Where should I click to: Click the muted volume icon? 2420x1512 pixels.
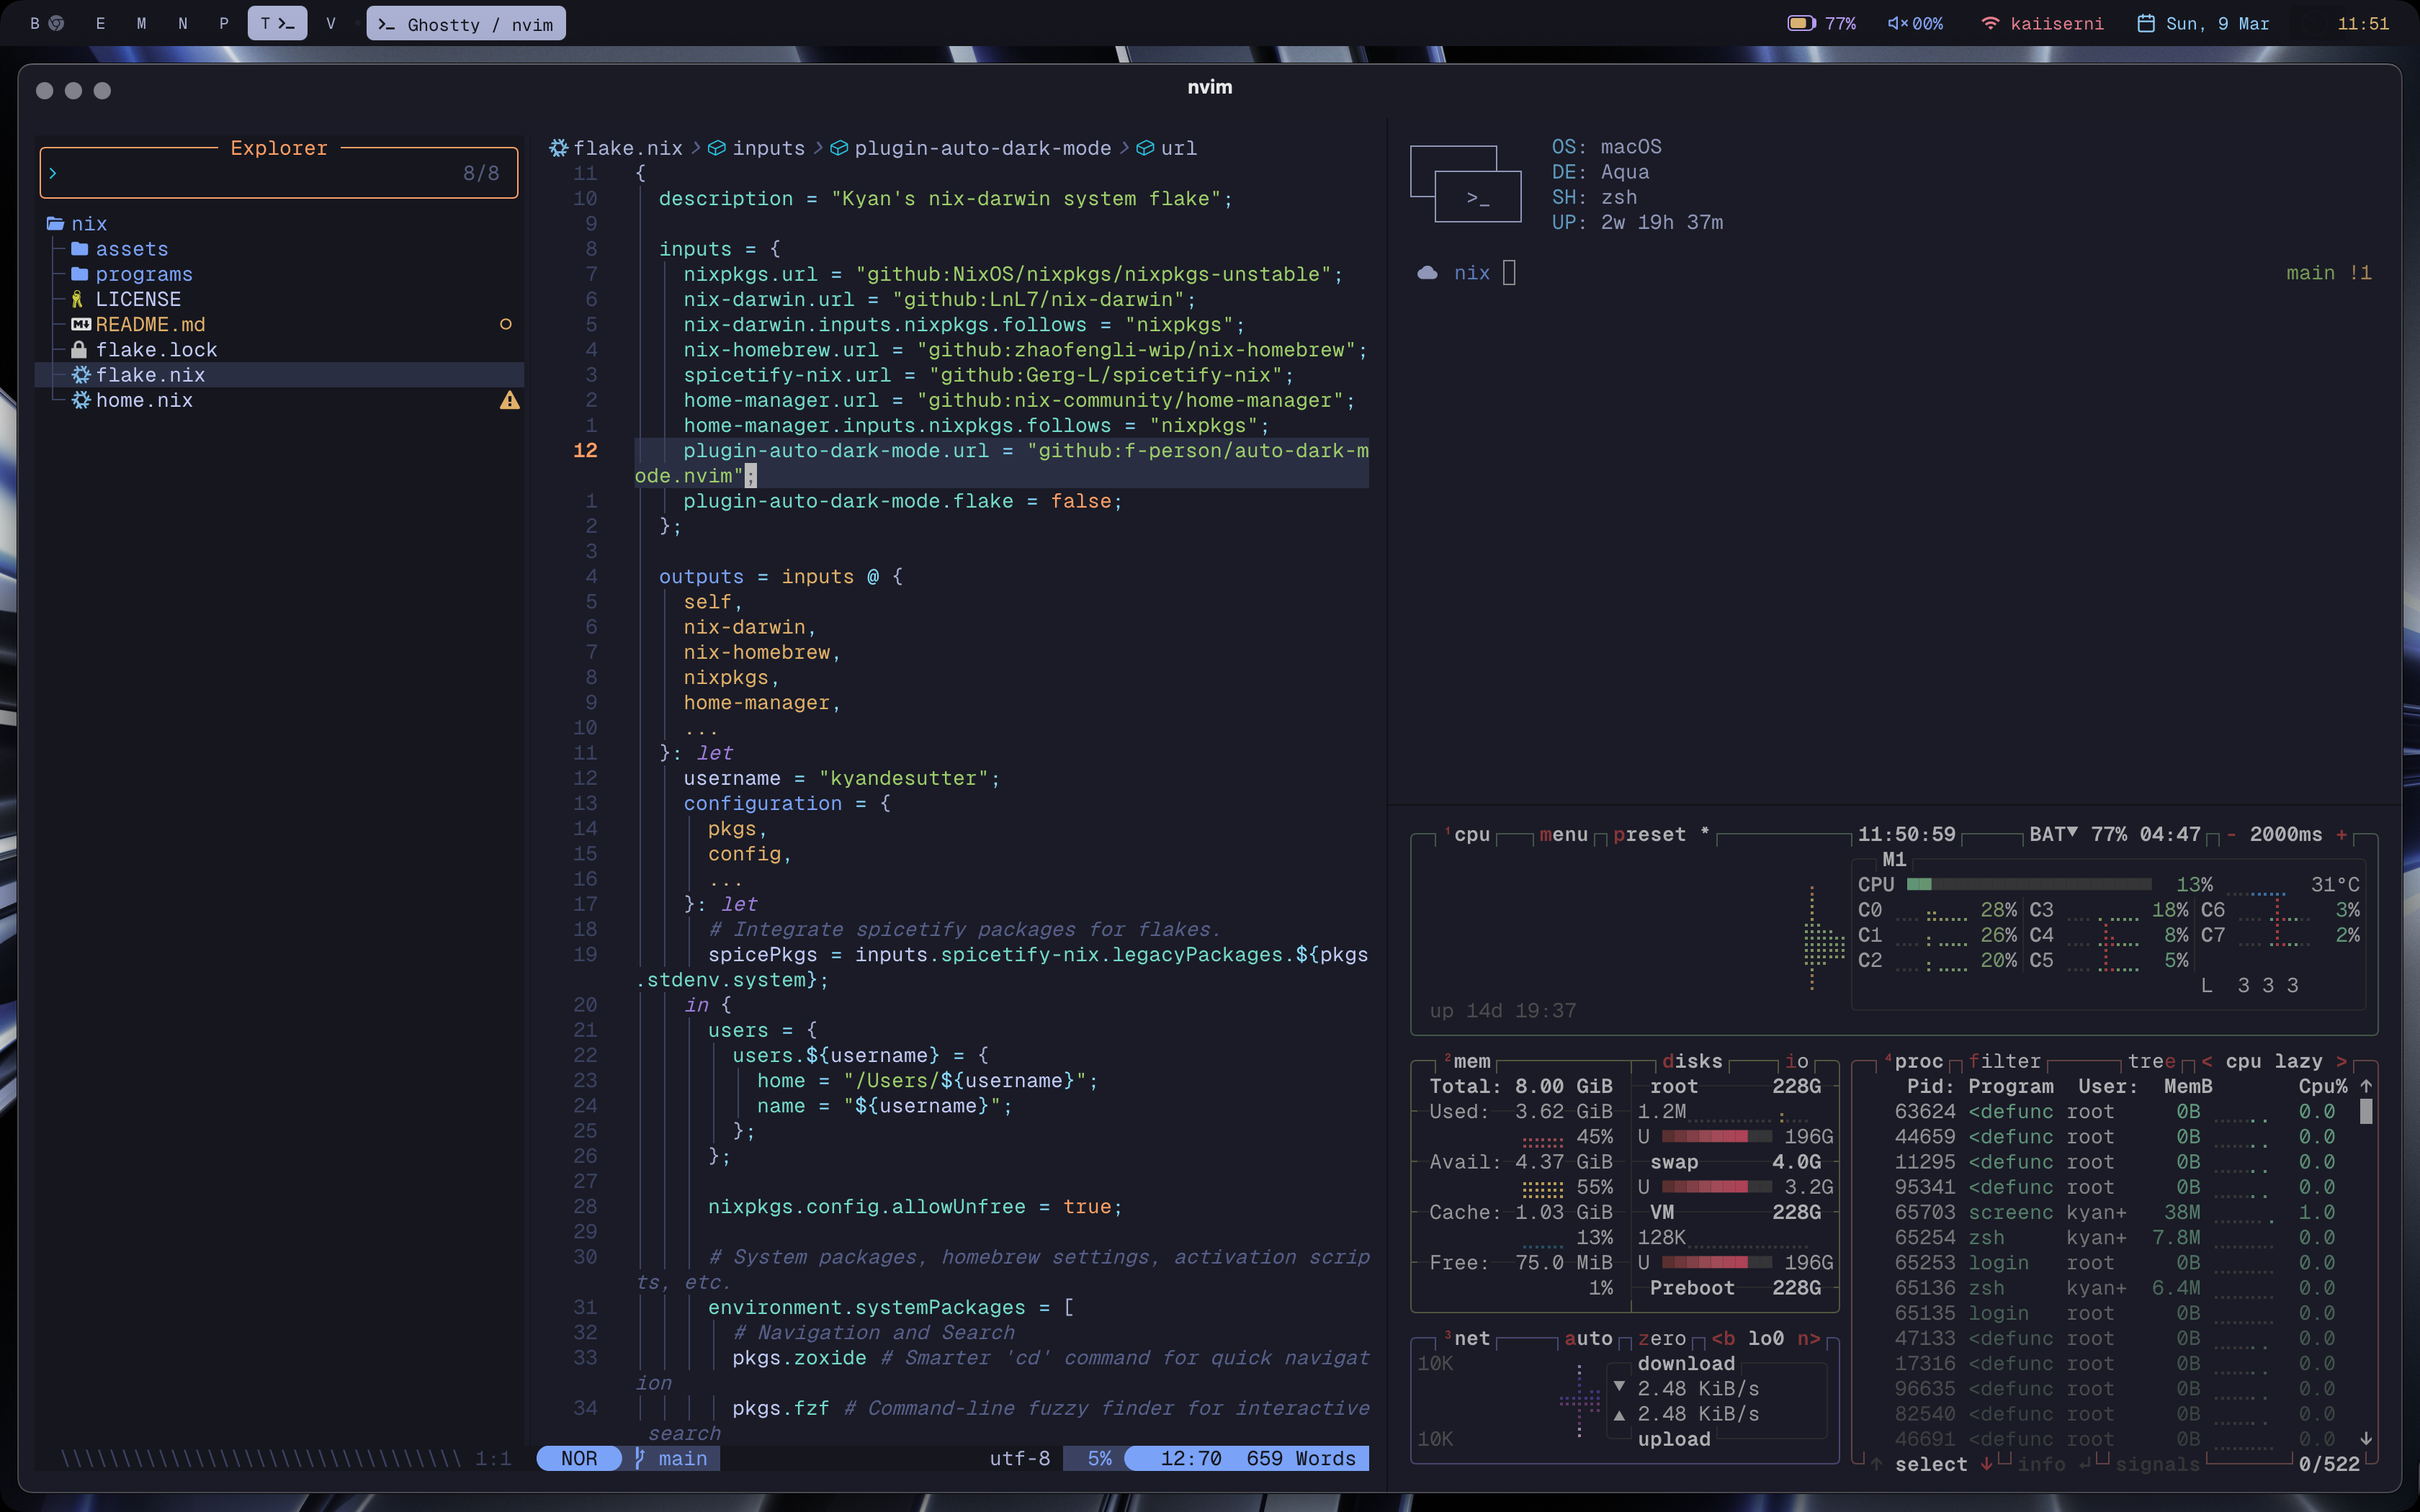click(1897, 23)
